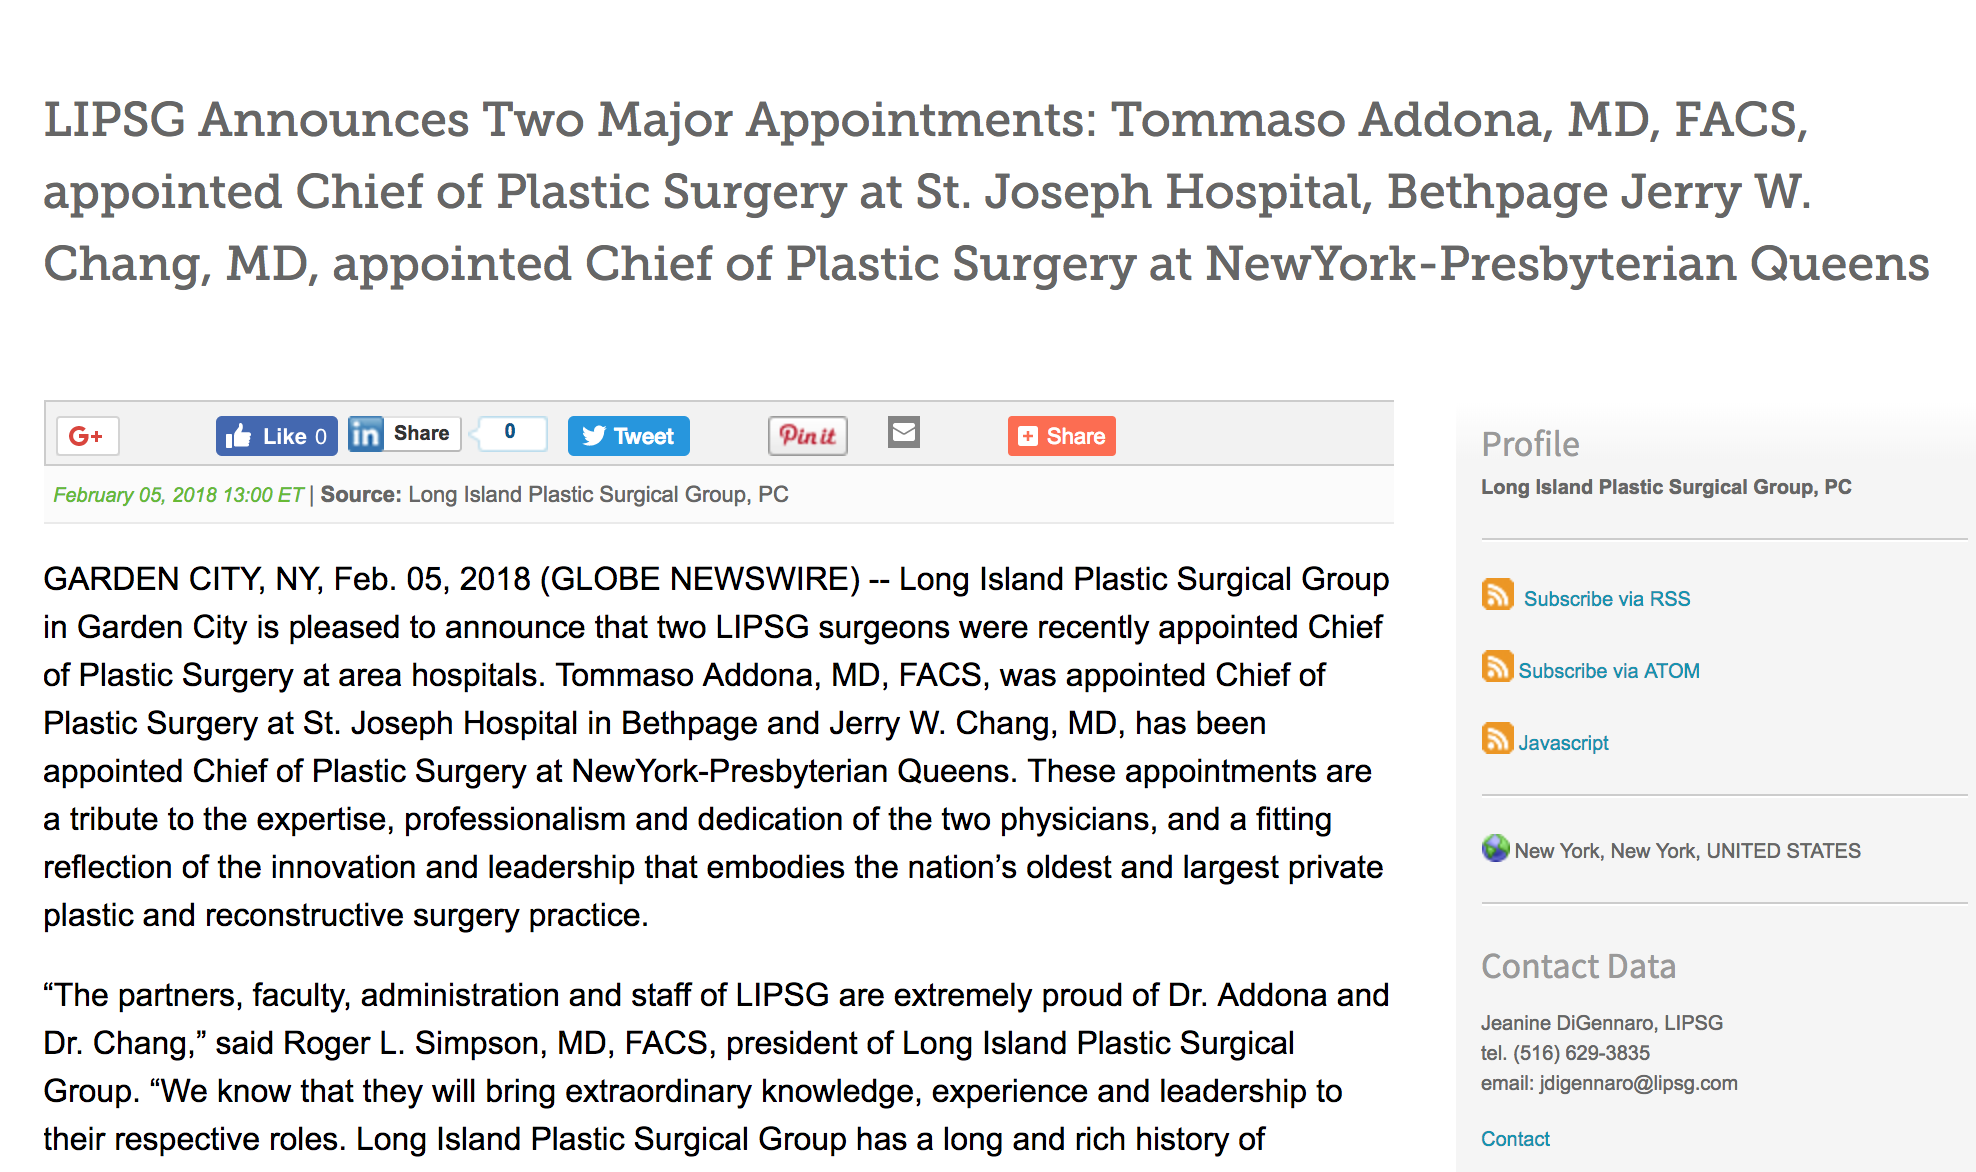Screen dimensions: 1976x1172
Task: Share article via LinkedIn button
Action: tap(404, 434)
